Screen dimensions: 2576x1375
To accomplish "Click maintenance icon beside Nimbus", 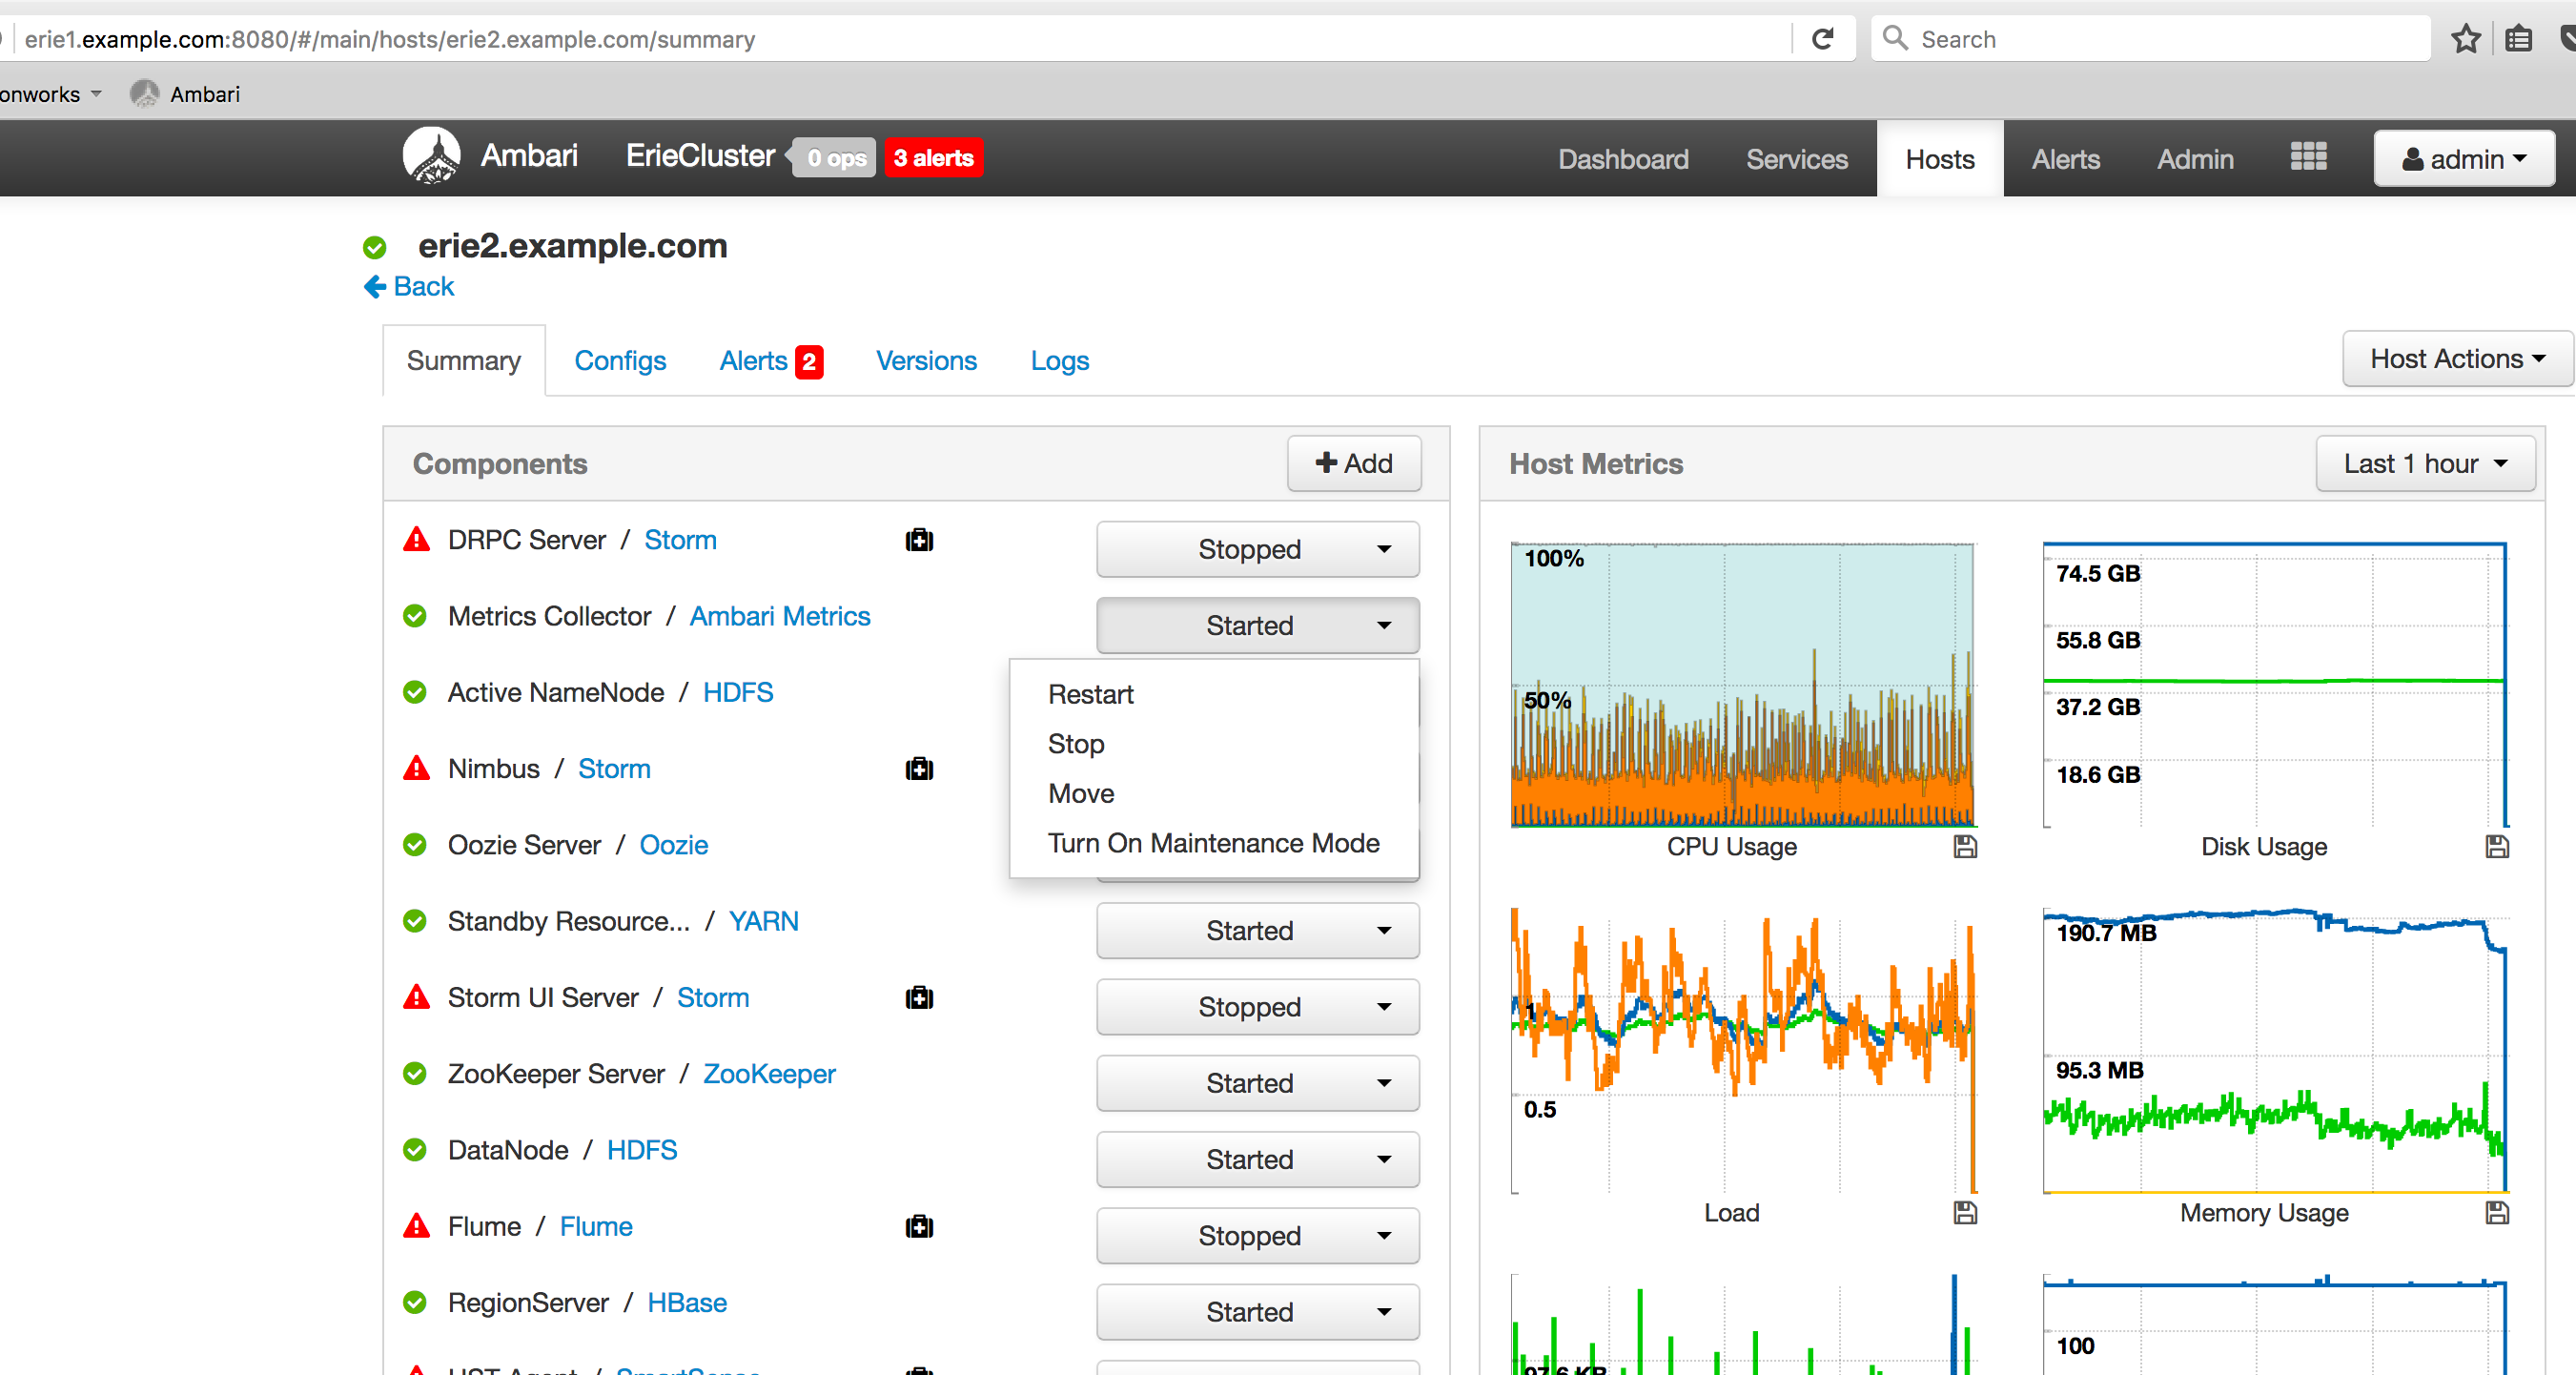I will point(919,769).
